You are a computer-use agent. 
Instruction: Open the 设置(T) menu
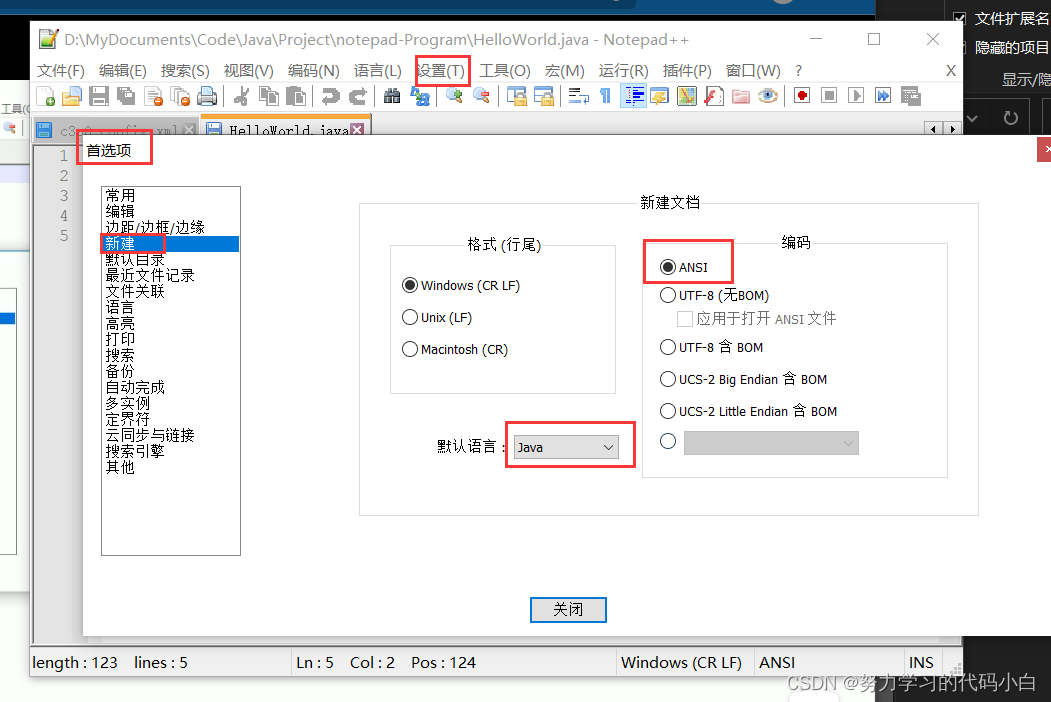(440, 71)
